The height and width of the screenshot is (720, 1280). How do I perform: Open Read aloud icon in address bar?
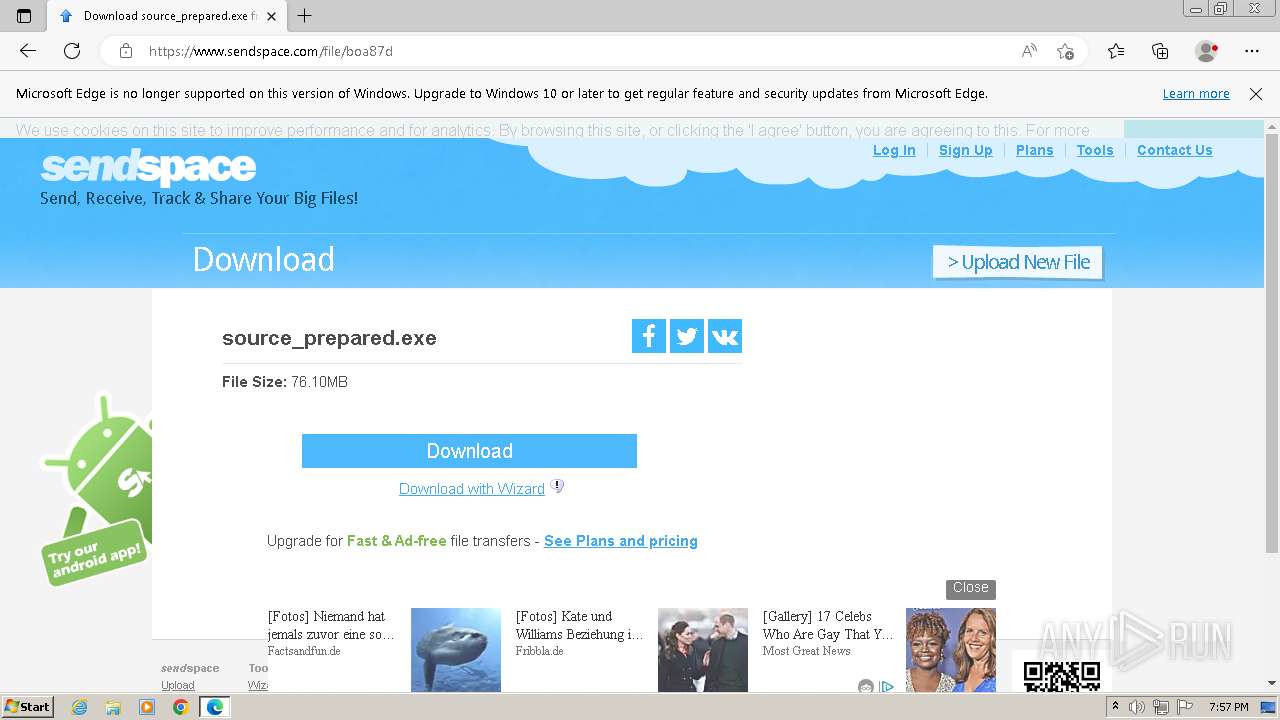click(1029, 51)
